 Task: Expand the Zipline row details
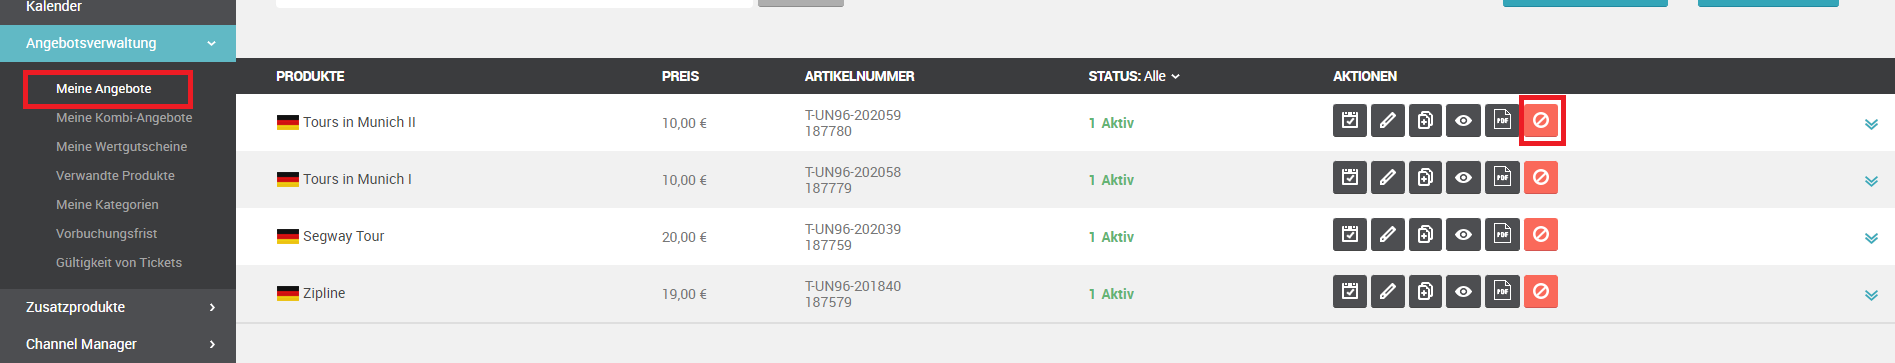tap(1871, 295)
